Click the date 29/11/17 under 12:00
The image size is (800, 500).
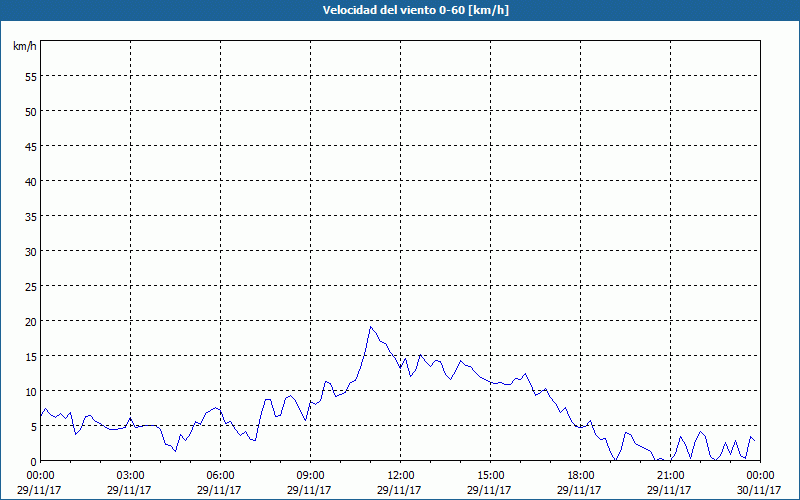click(x=399, y=490)
